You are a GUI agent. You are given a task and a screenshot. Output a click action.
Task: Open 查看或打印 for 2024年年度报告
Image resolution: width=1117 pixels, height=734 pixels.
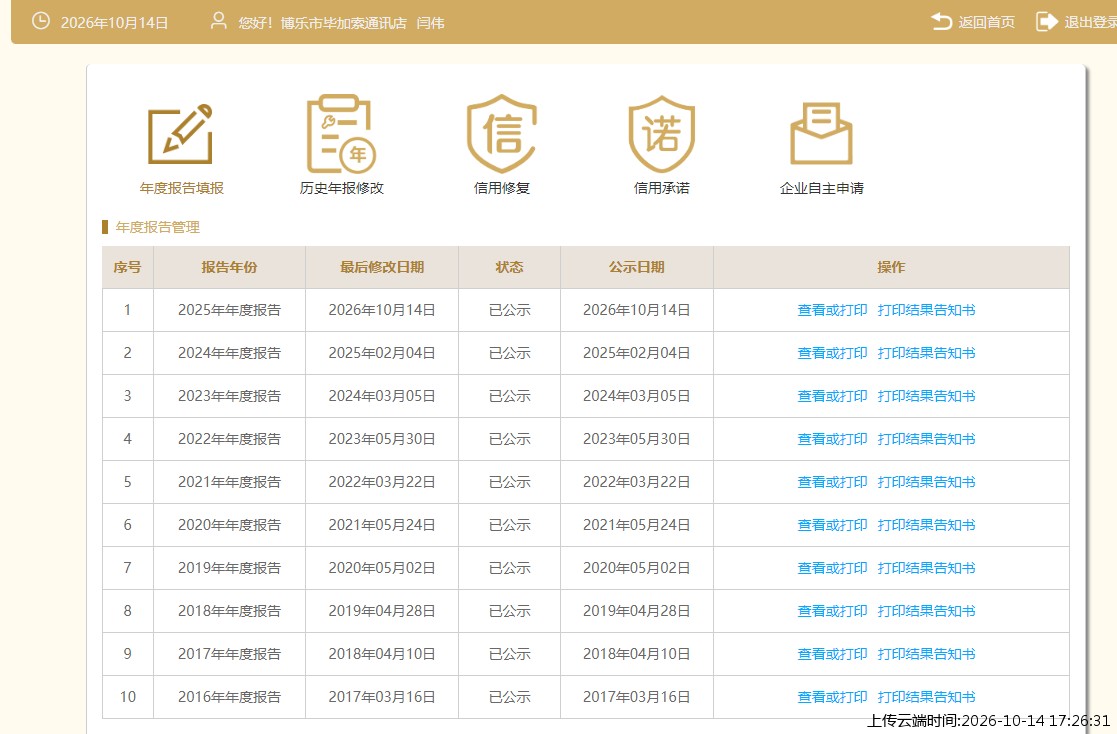click(832, 353)
